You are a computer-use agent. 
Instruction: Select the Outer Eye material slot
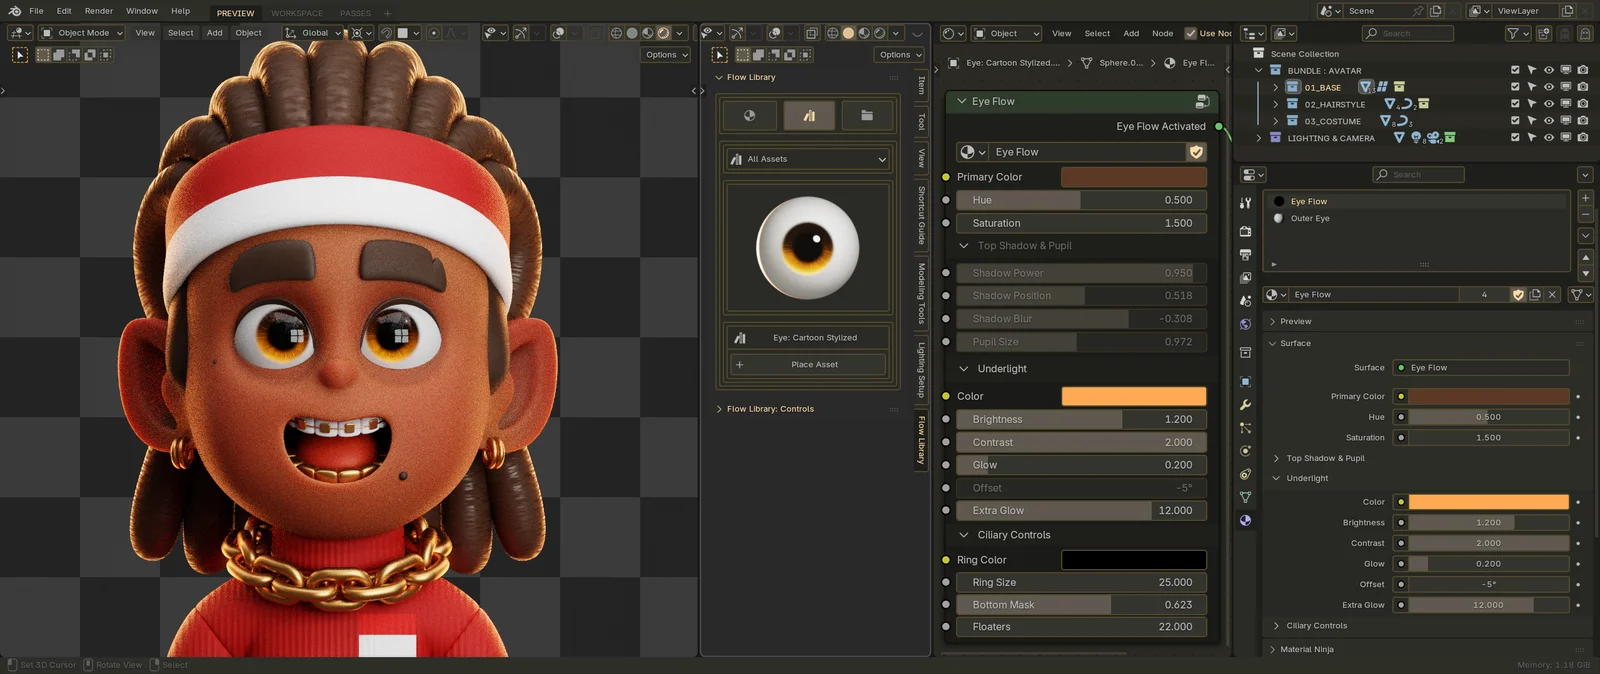(1309, 218)
